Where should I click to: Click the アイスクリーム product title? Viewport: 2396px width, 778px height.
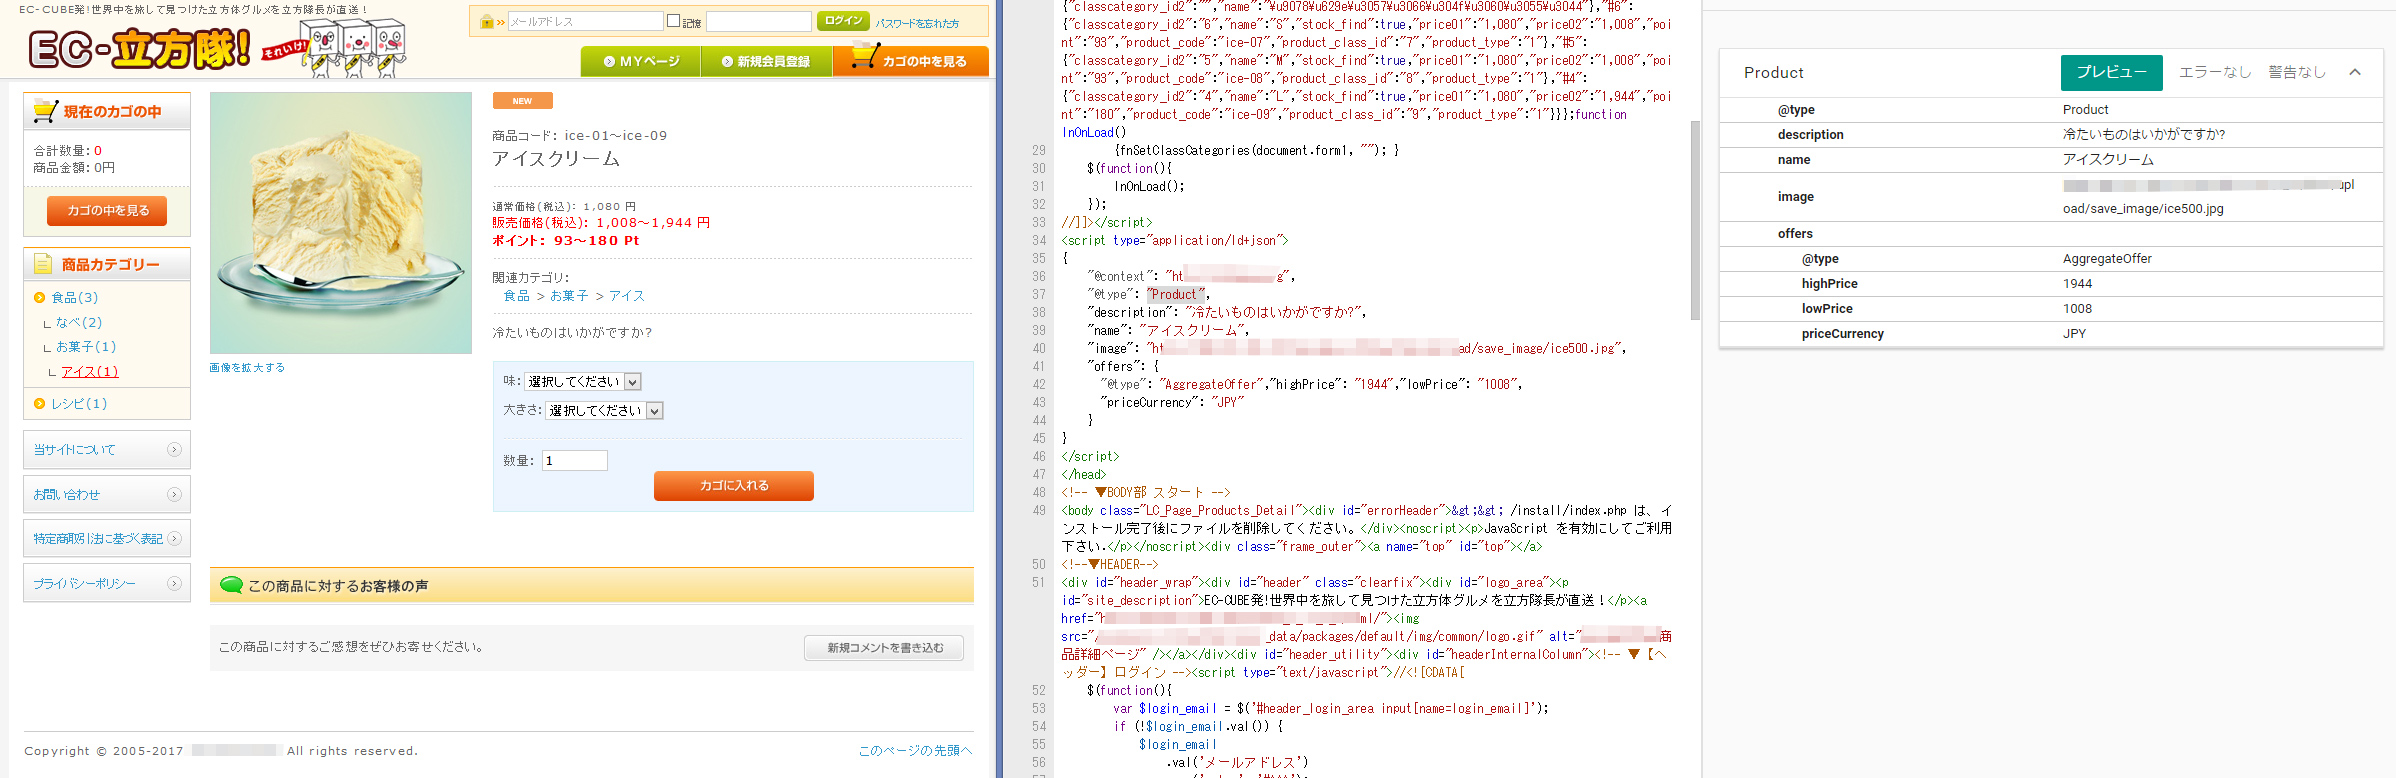[556, 159]
